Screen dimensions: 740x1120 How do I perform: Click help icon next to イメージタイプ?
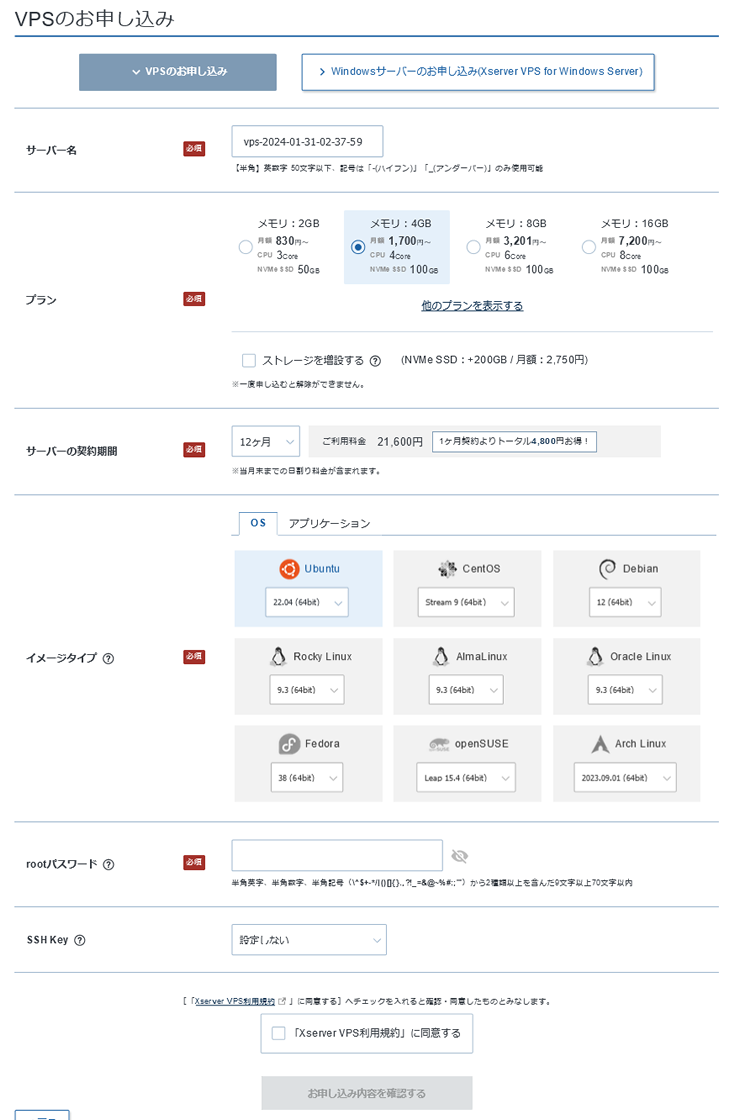point(108,658)
